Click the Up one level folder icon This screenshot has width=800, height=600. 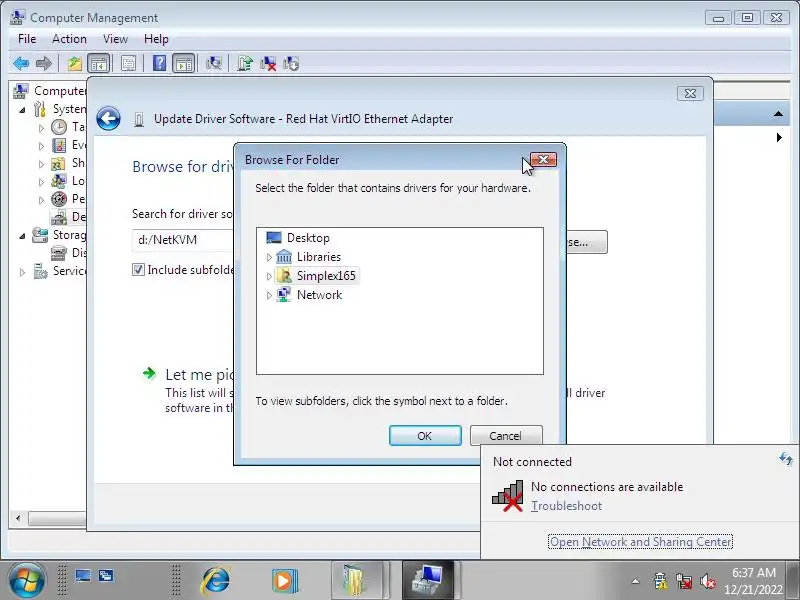tap(75, 64)
